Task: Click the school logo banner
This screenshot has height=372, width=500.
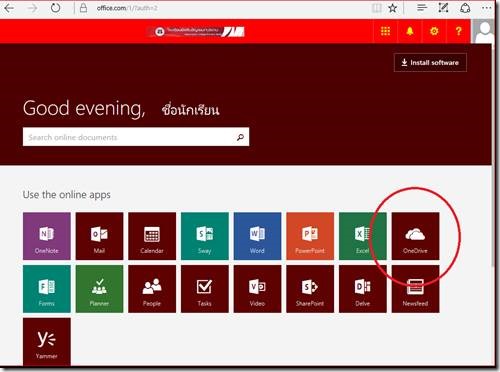Action: 197,31
